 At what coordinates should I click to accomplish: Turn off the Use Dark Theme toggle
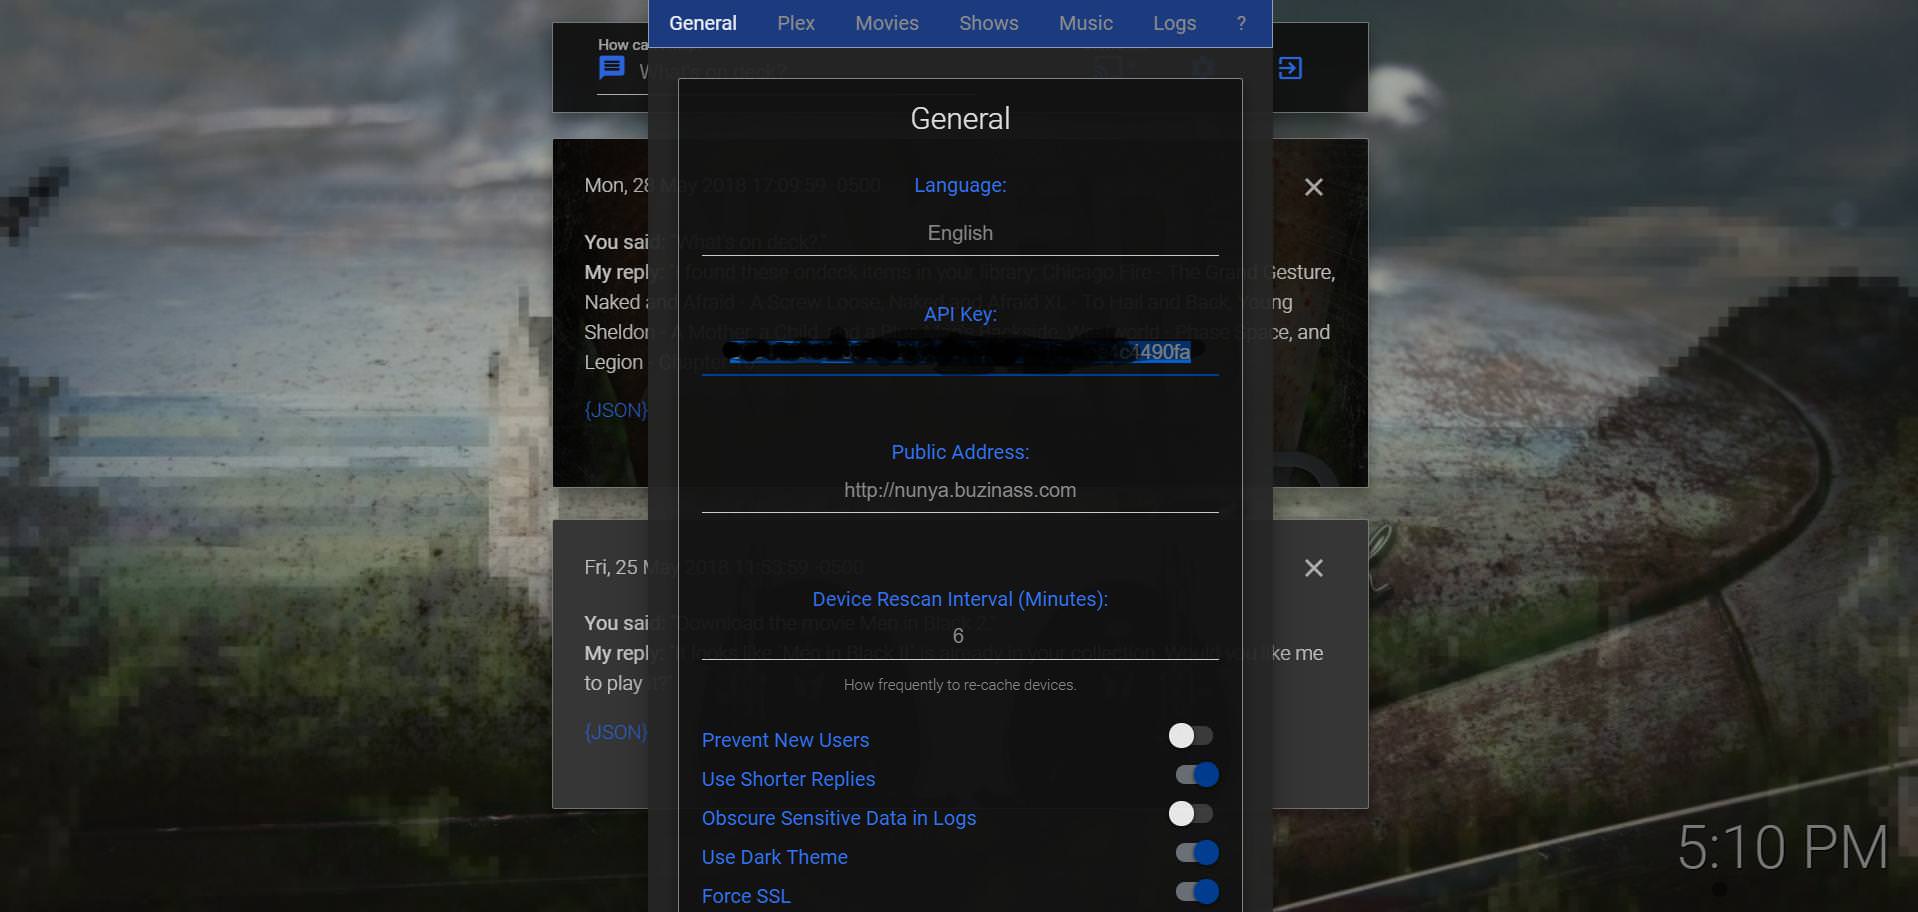click(1197, 853)
